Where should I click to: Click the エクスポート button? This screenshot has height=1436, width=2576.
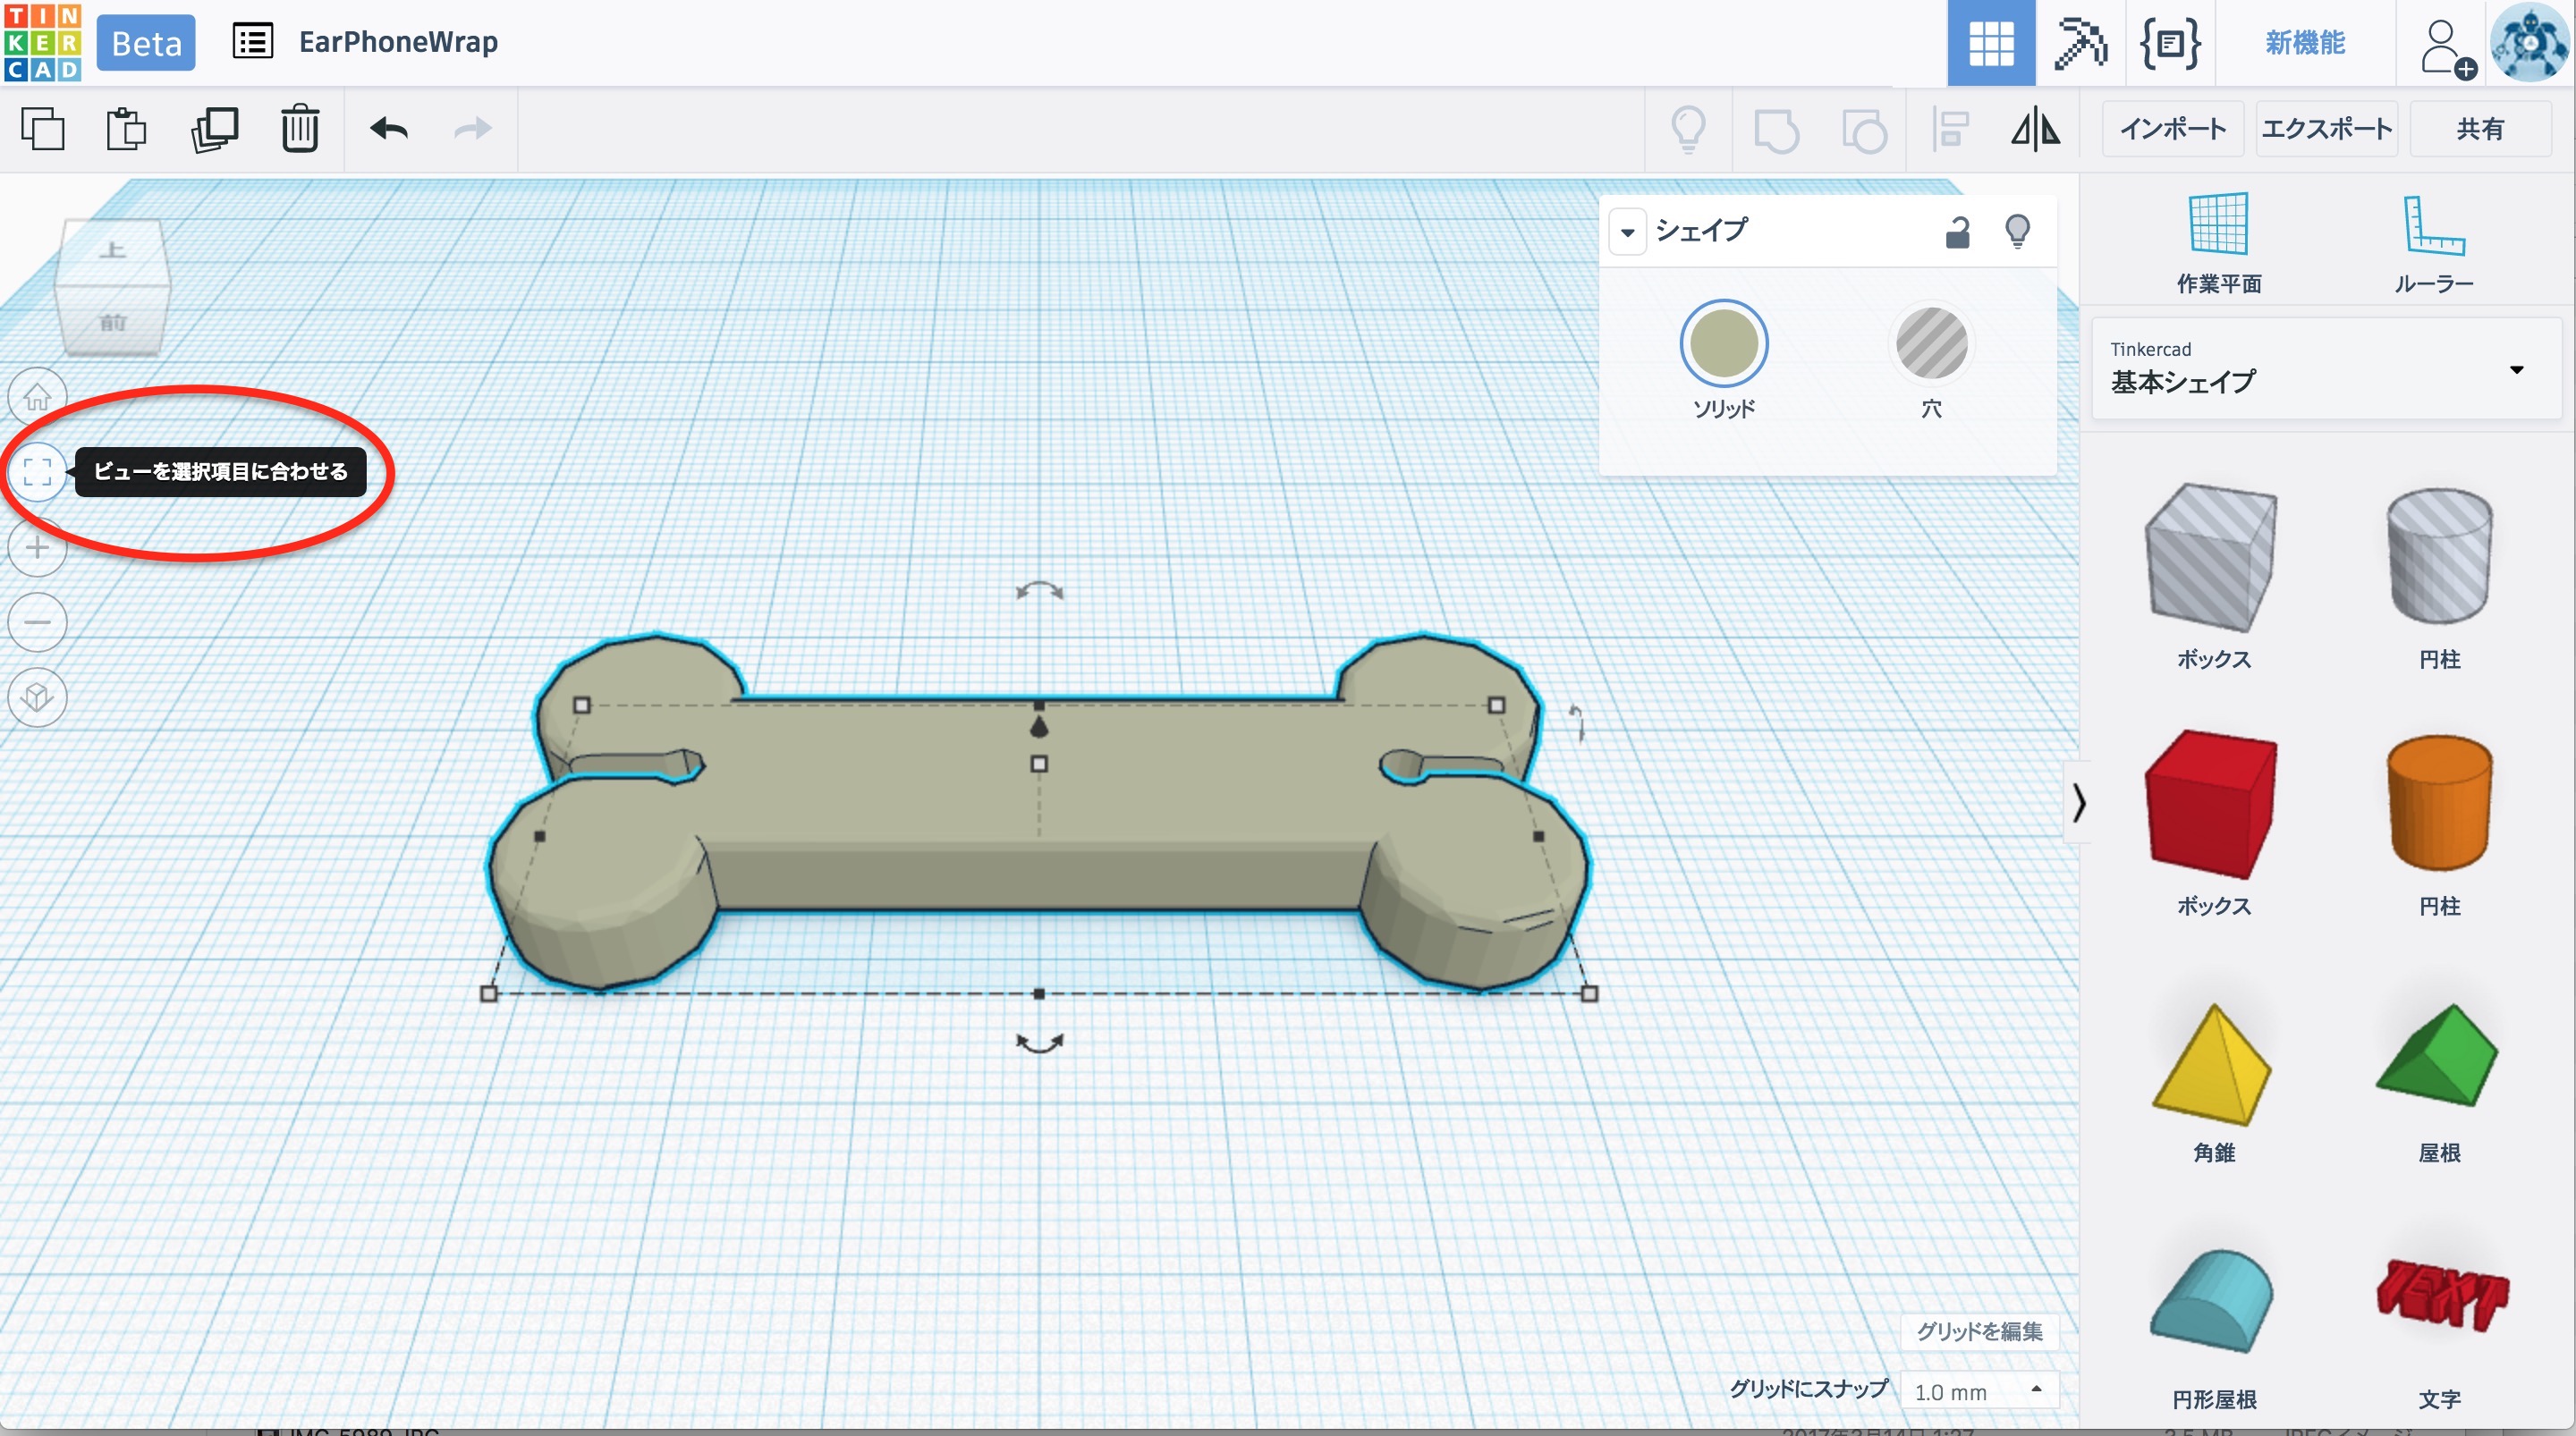pos(2326,129)
